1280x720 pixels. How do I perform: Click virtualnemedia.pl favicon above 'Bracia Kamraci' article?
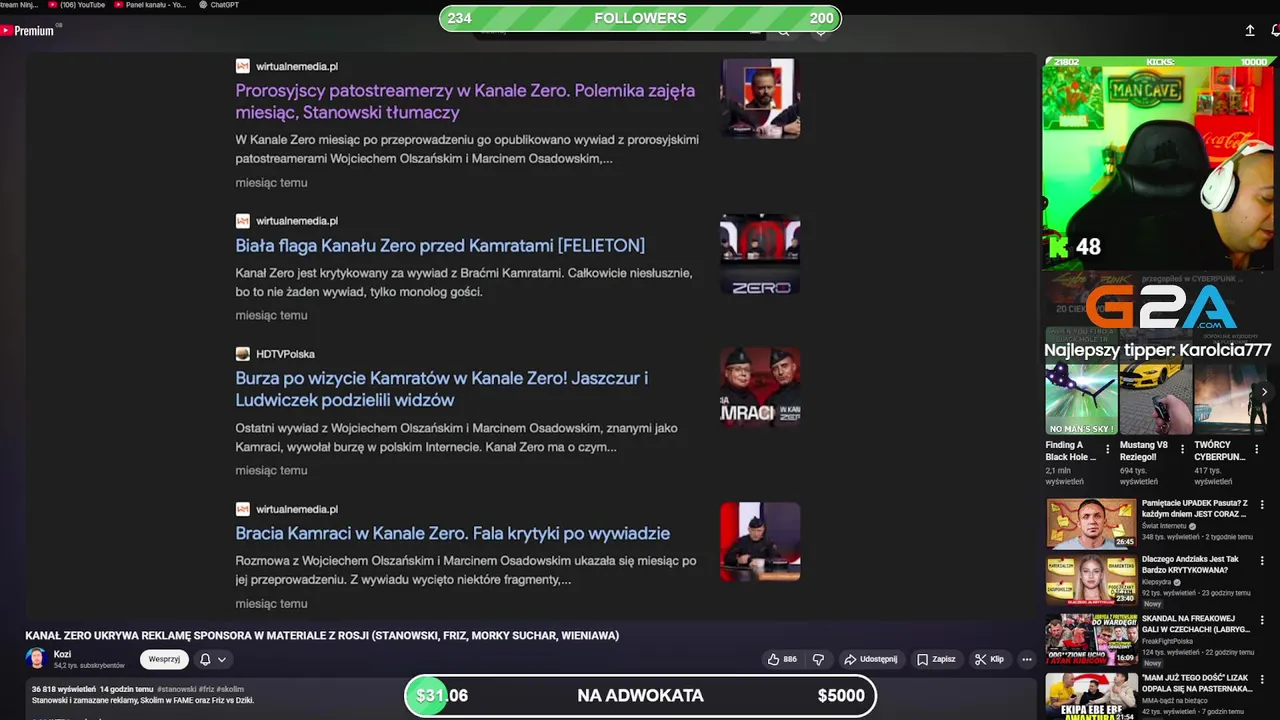coord(243,509)
